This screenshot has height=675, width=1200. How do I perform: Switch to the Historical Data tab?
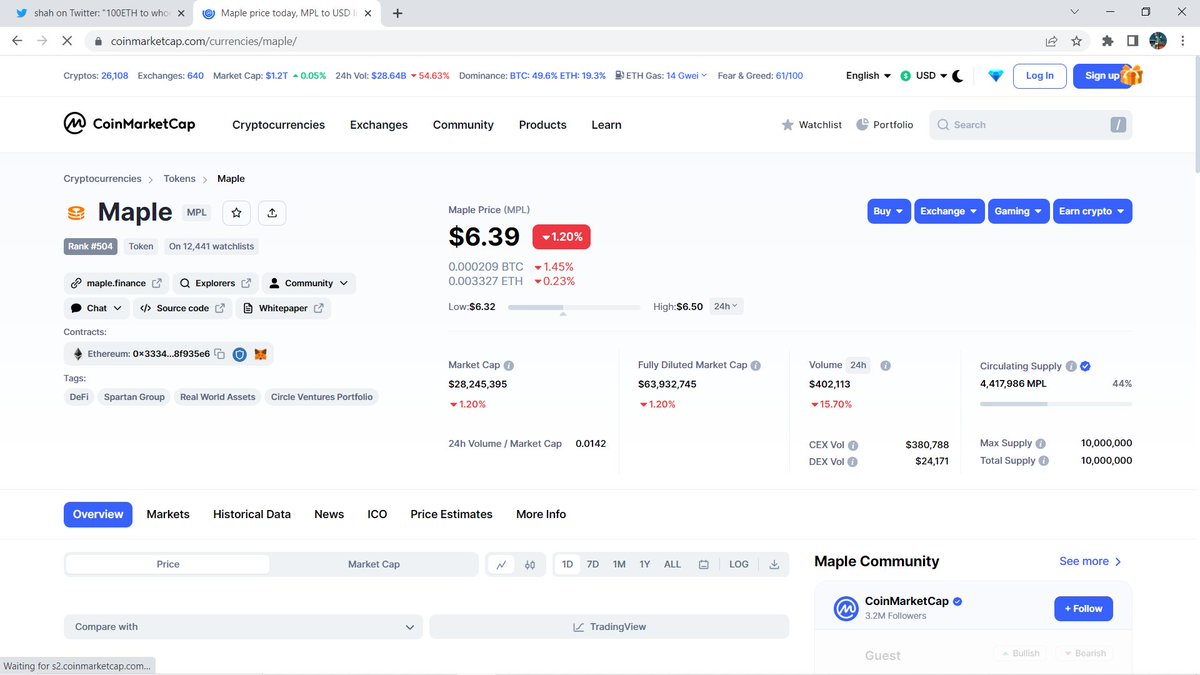[252, 514]
